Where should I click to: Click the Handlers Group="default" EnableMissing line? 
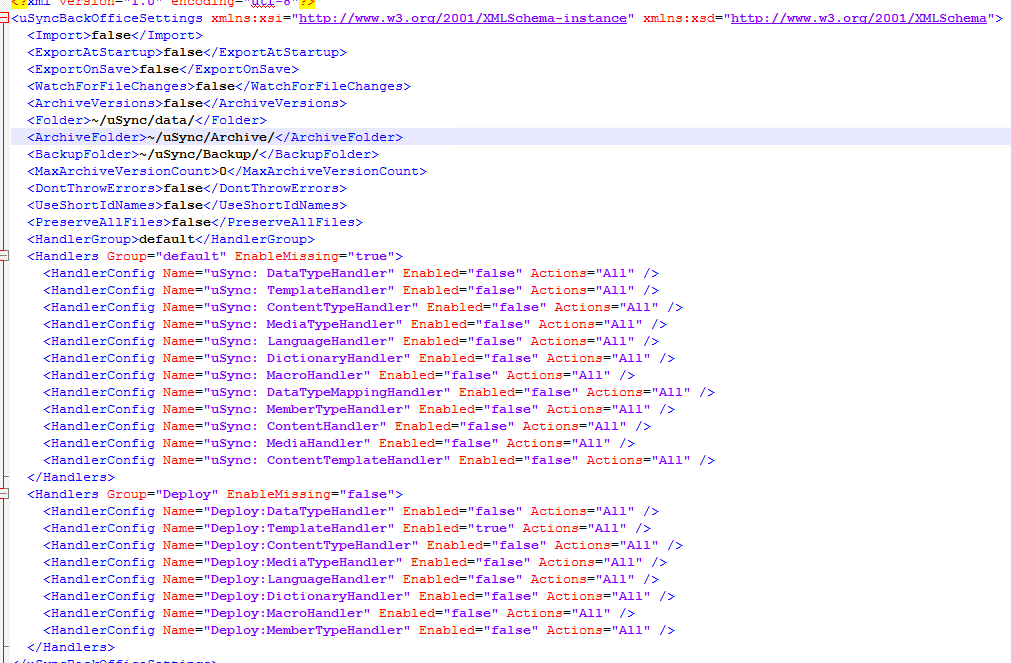pyautogui.click(x=215, y=256)
